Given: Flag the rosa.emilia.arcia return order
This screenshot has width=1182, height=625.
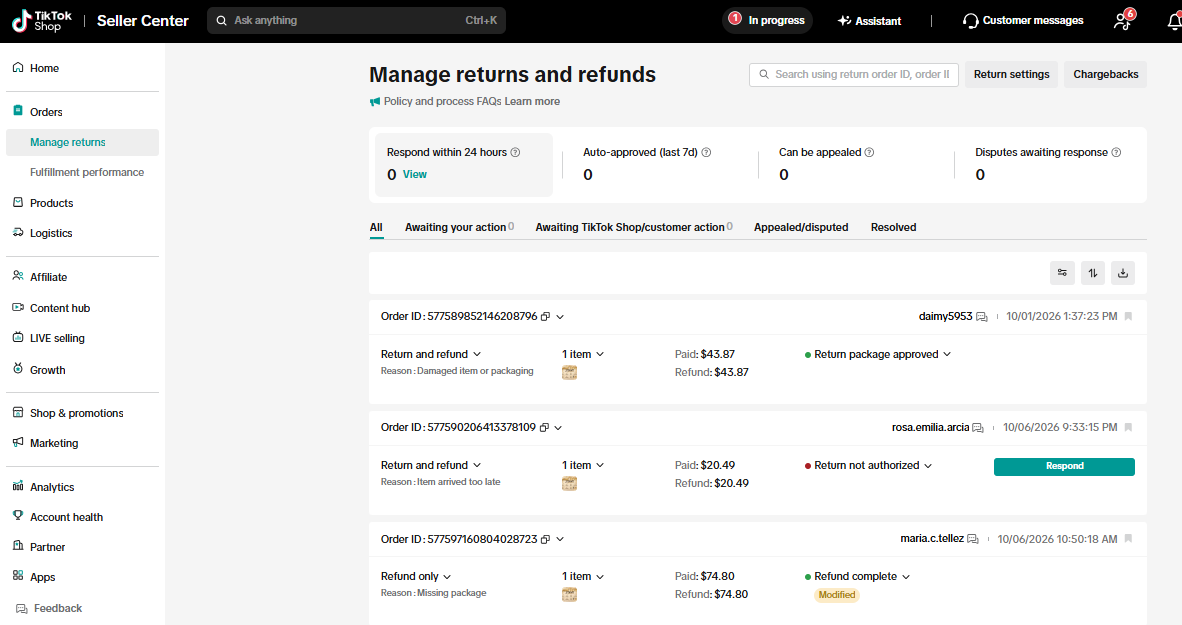Looking at the screenshot, I should 1128,427.
